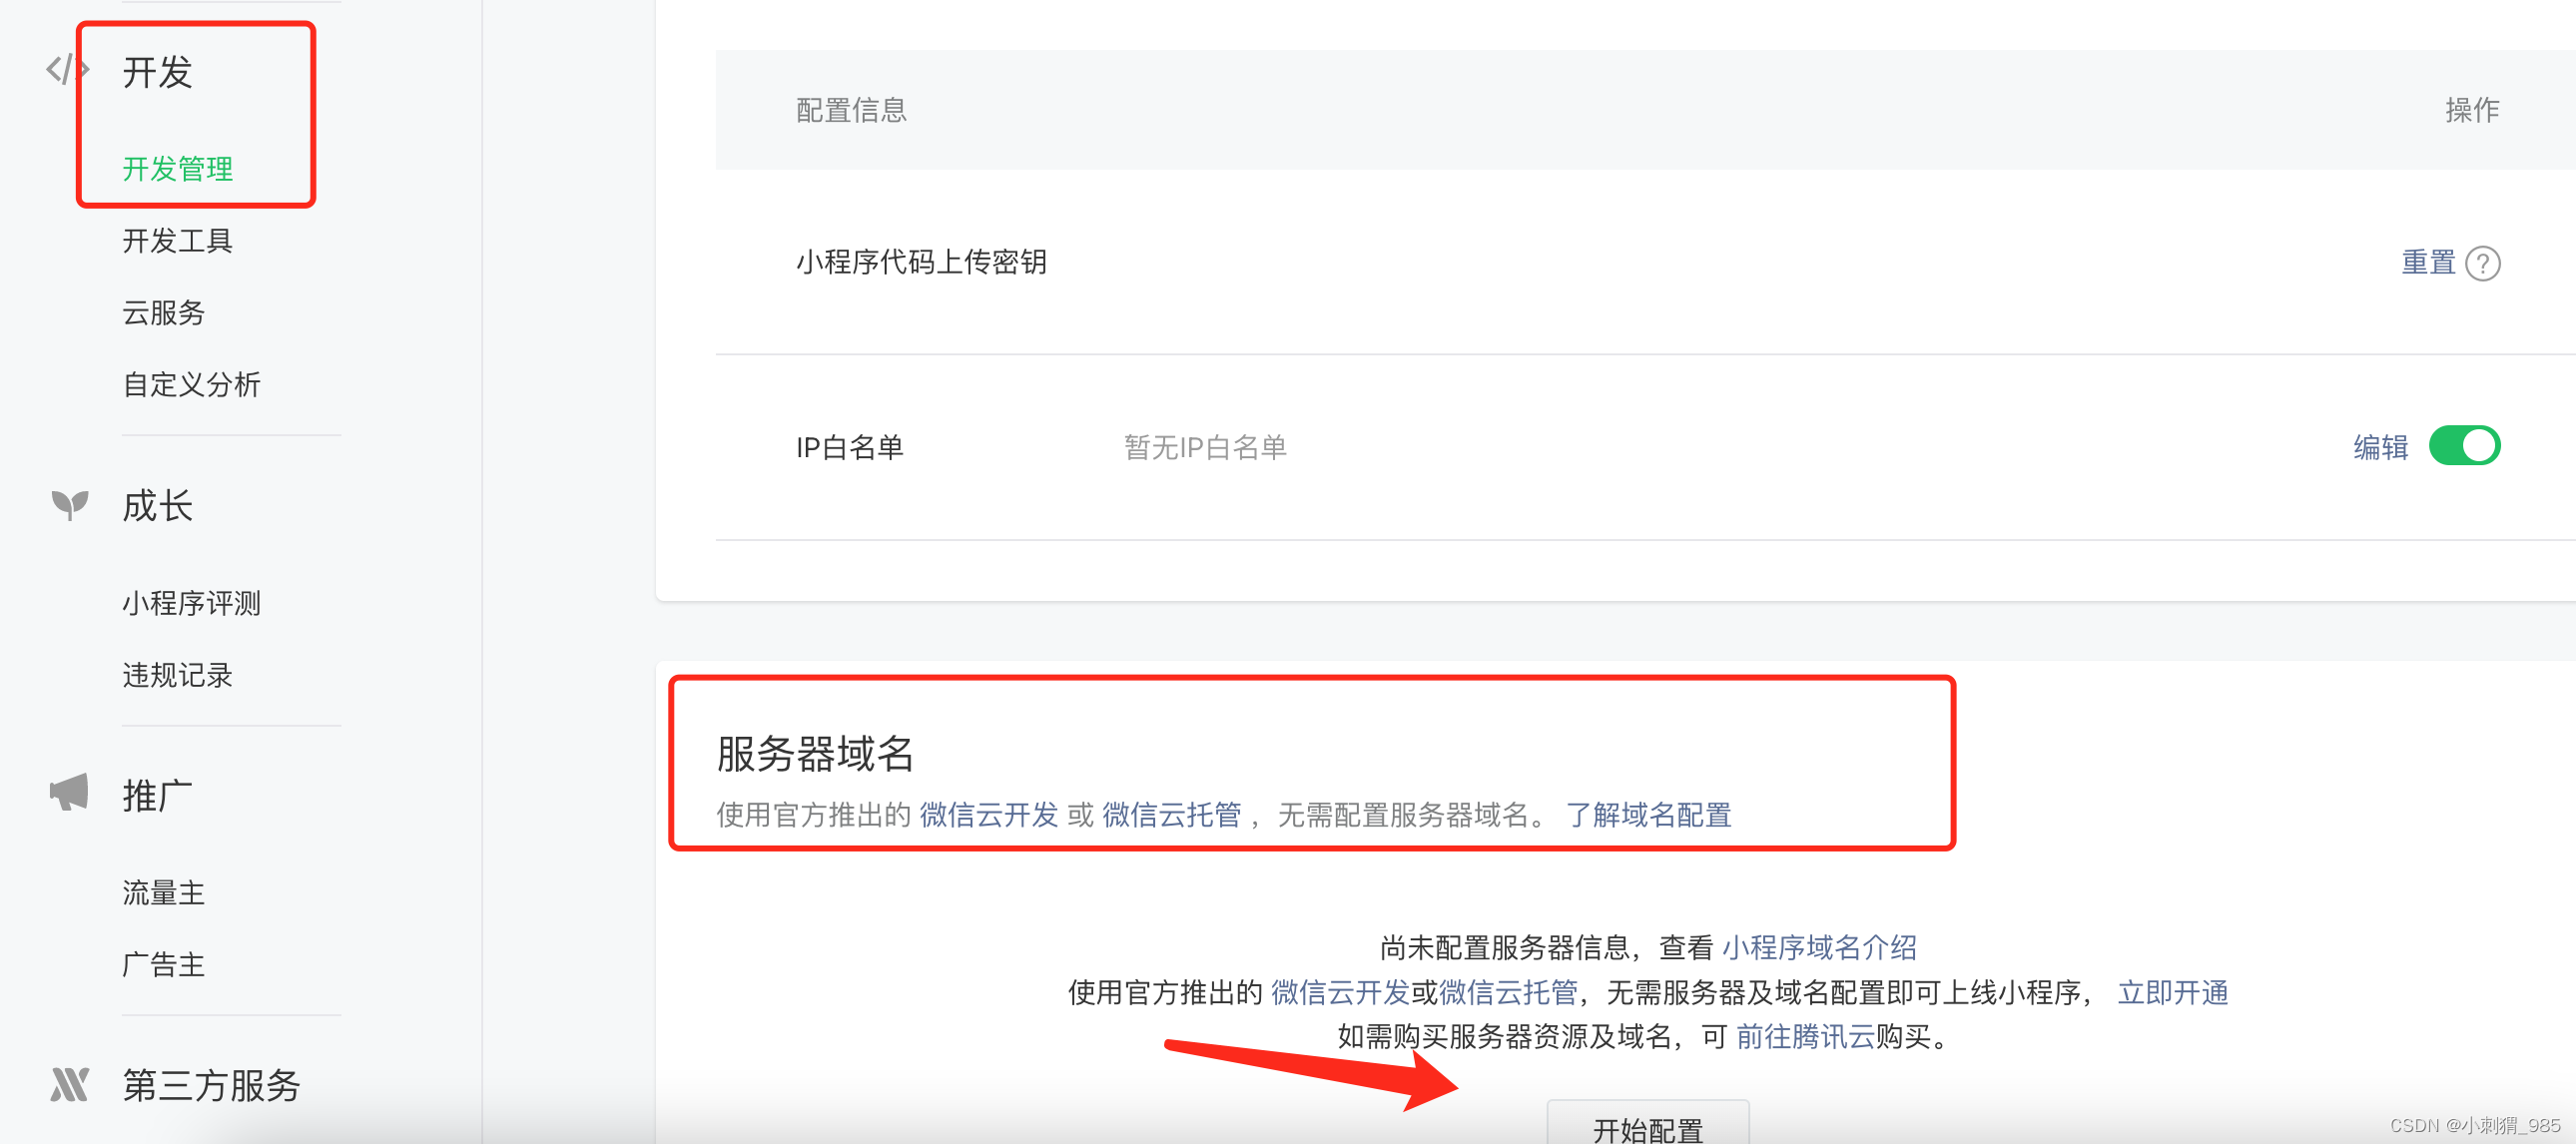Click 微信云托管 link in the notice paragraph
The height and width of the screenshot is (1144, 2576).
click(1508, 992)
